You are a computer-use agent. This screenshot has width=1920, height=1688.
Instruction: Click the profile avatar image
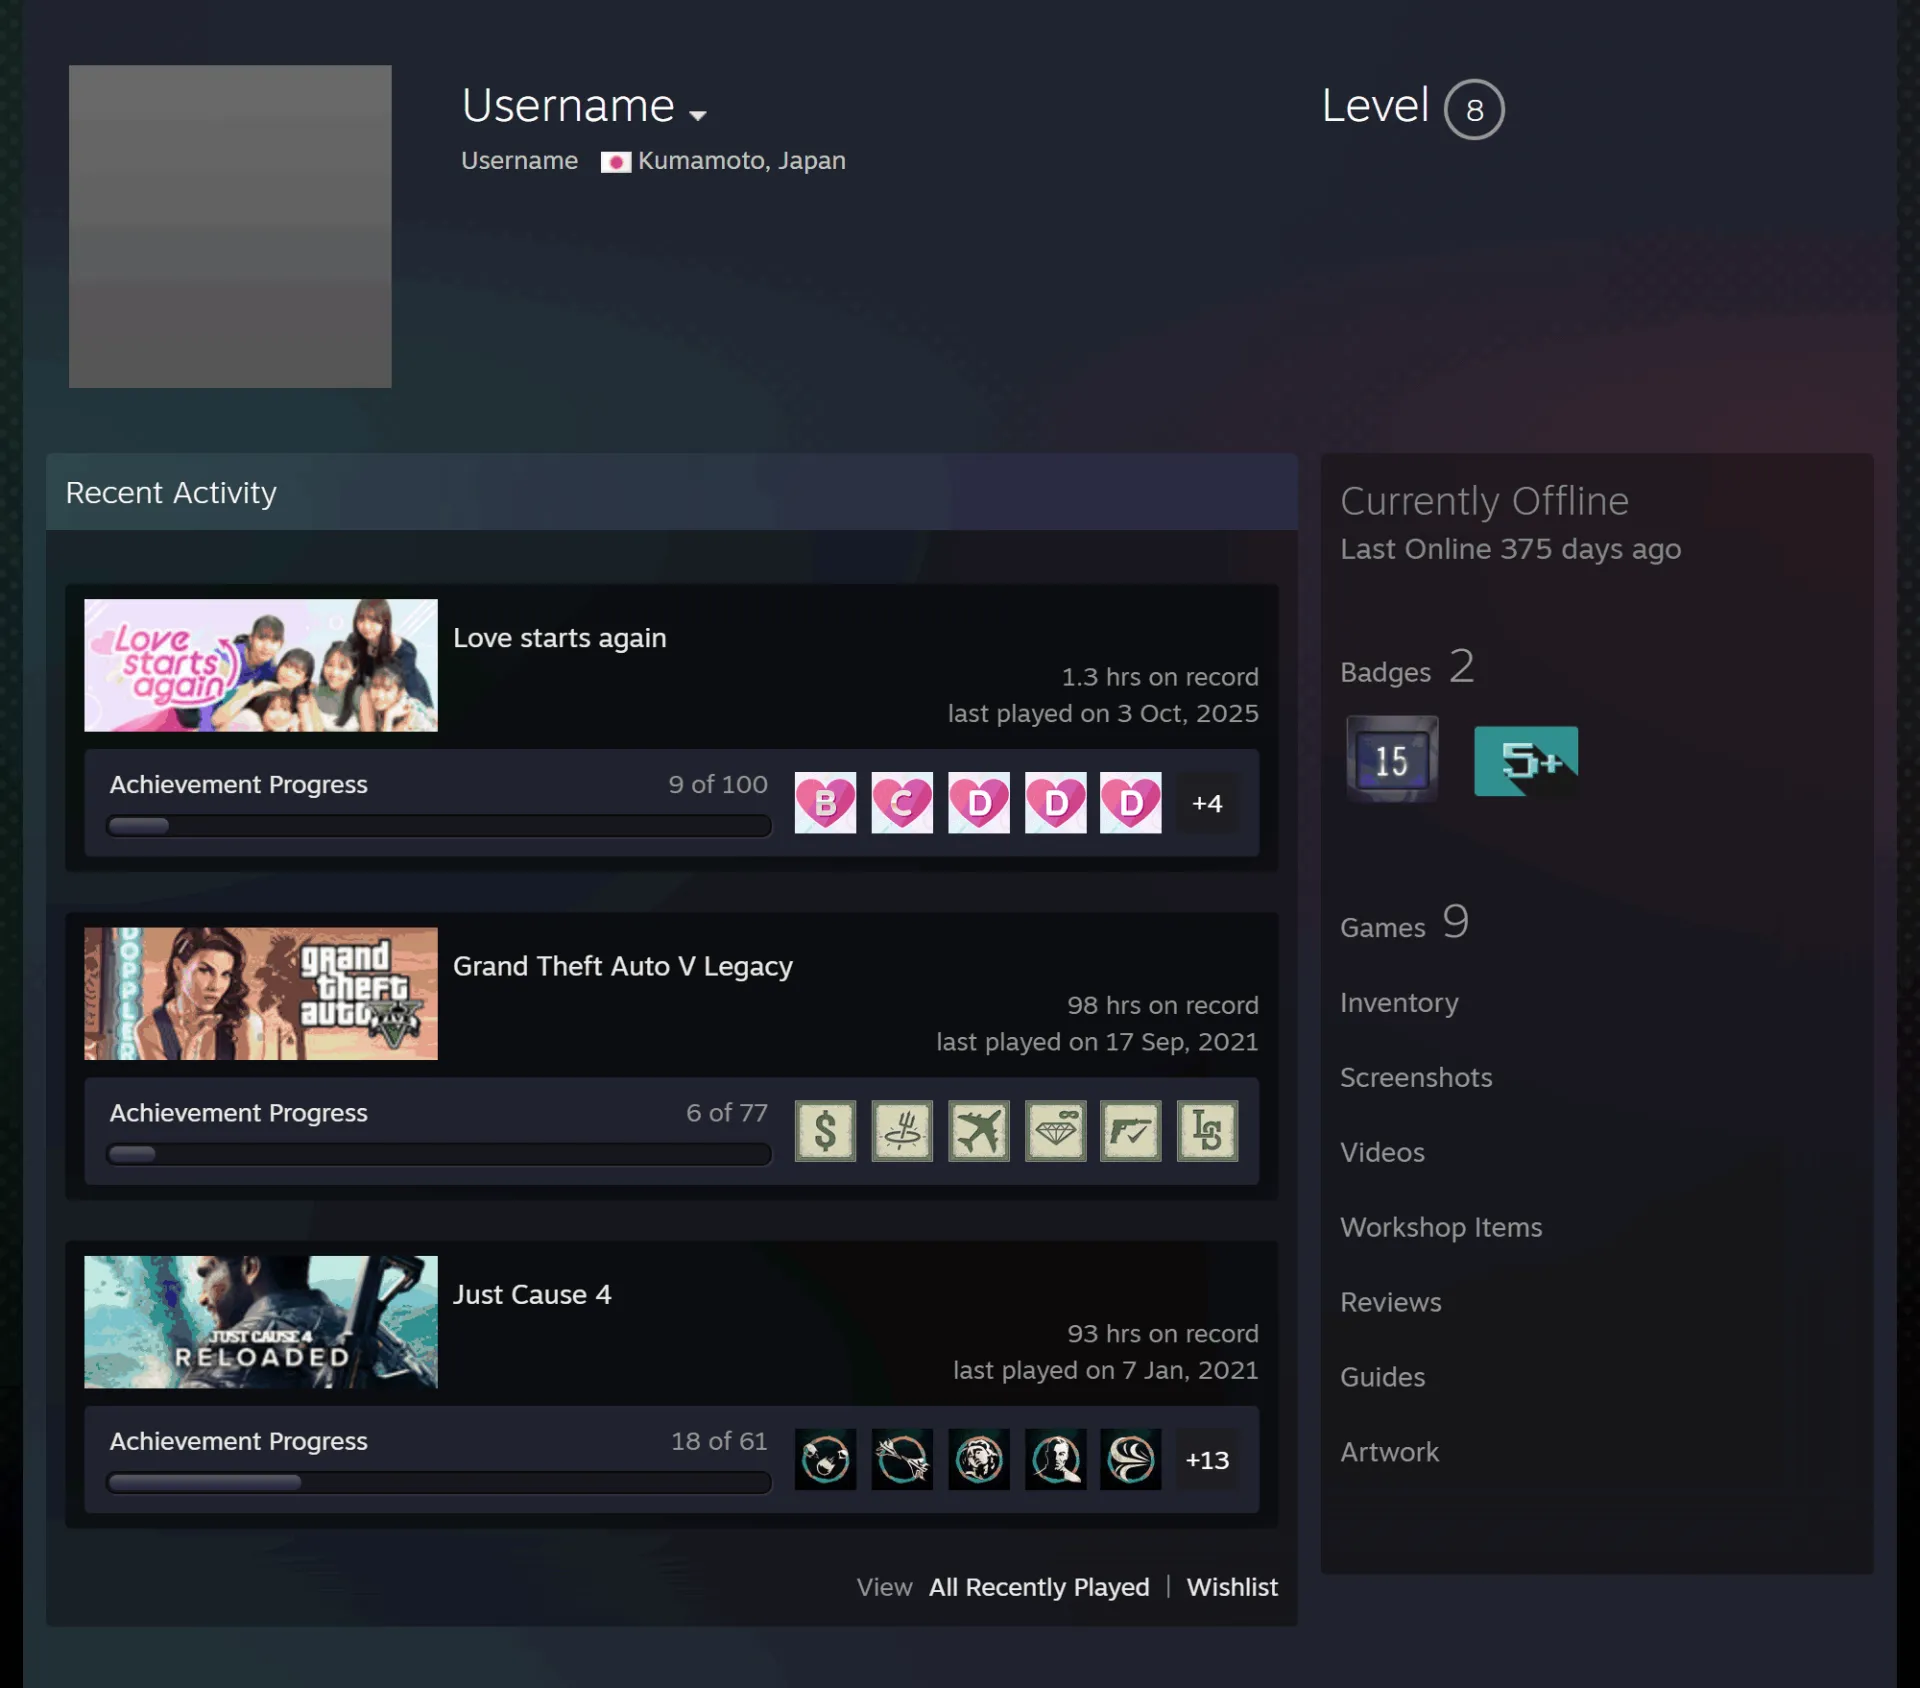(x=230, y=226)
